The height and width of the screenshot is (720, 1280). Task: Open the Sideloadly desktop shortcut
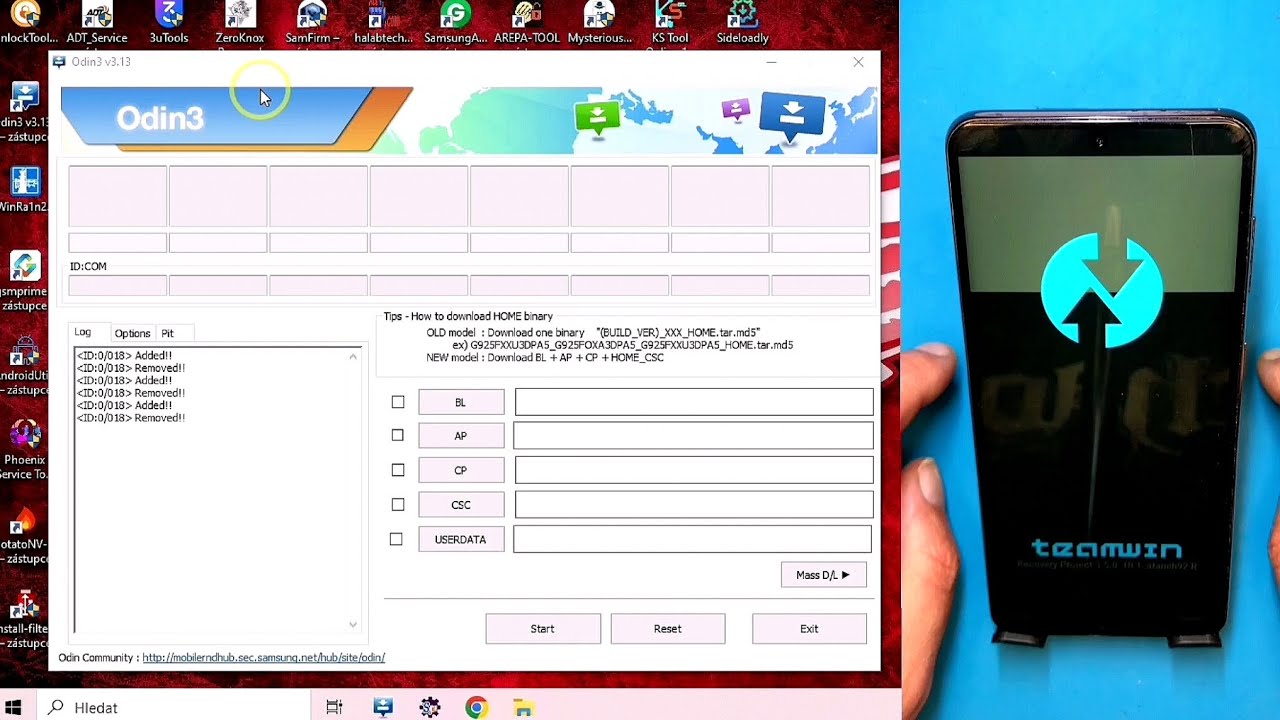743,24
